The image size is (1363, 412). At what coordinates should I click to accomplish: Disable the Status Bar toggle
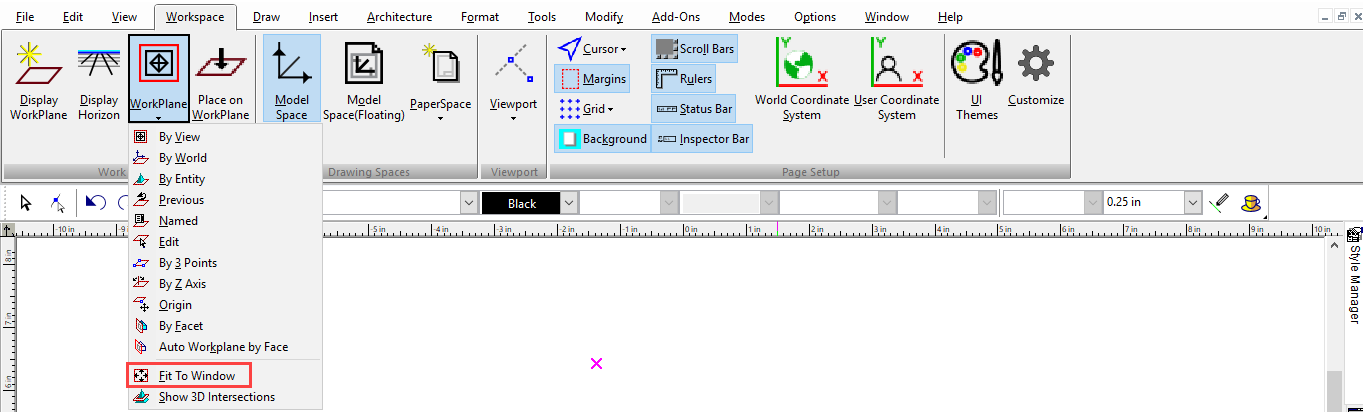694,108
